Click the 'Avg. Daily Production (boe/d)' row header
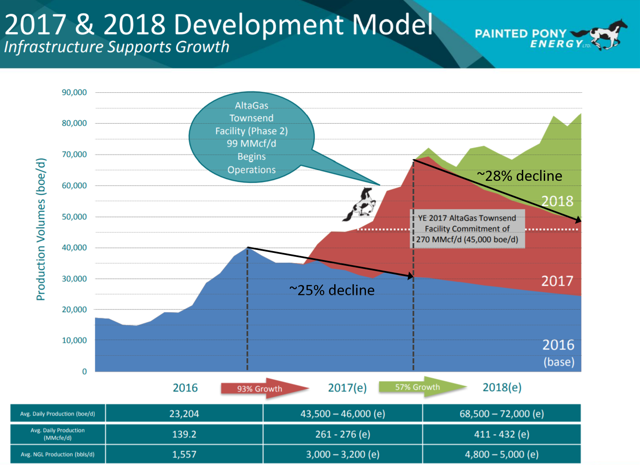The width and height of the screenshot is (640, 465). pyautogui.click(x=58, y=414)
